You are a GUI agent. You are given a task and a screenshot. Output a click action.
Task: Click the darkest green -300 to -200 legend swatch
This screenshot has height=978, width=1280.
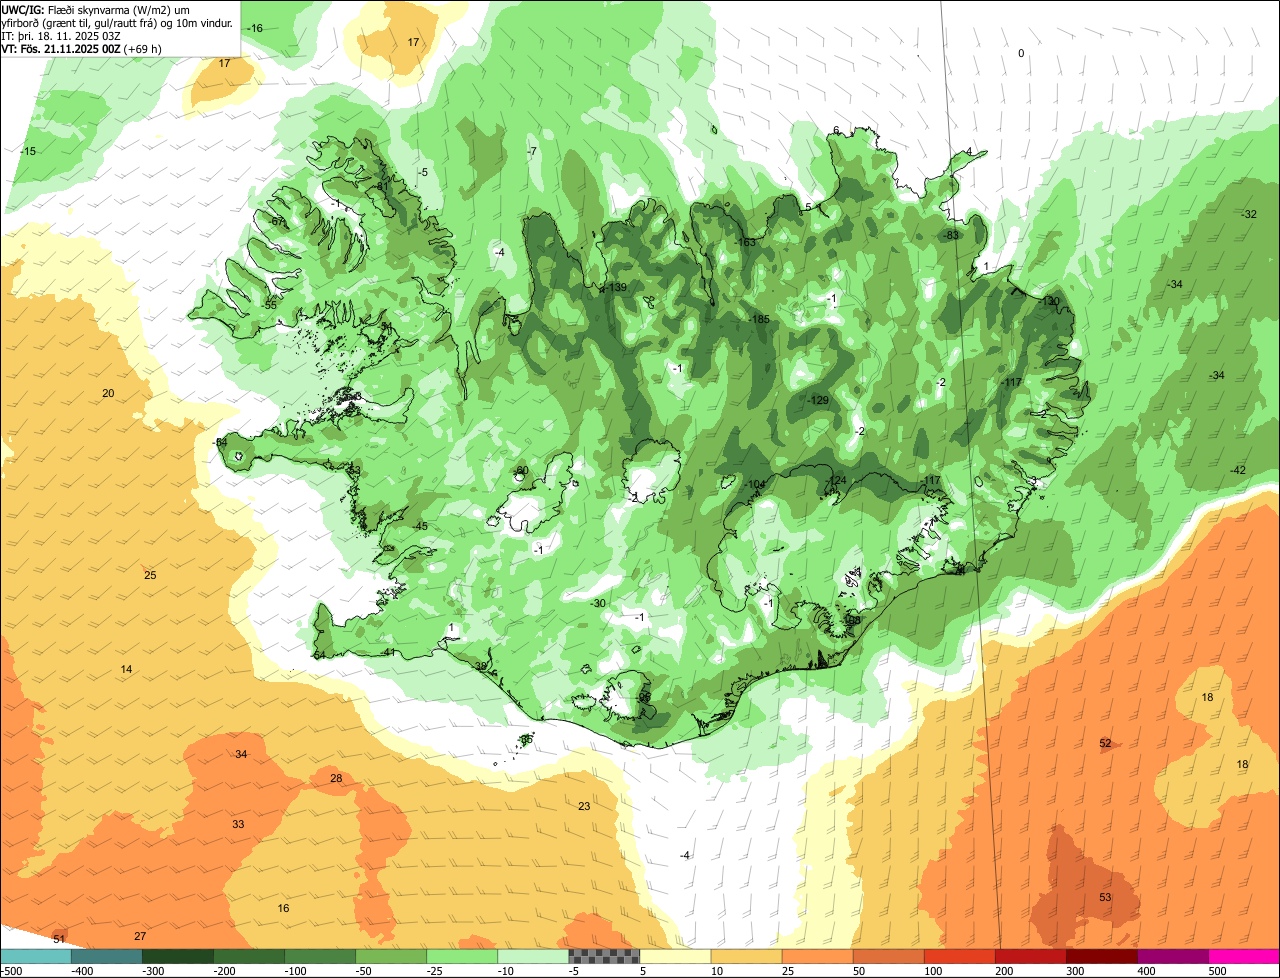[x=177, y=956]
